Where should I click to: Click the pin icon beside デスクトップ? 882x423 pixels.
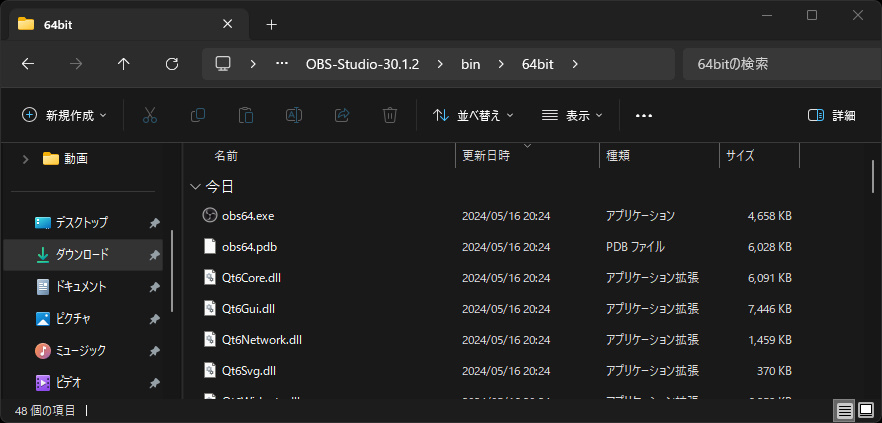pos(154,223)
